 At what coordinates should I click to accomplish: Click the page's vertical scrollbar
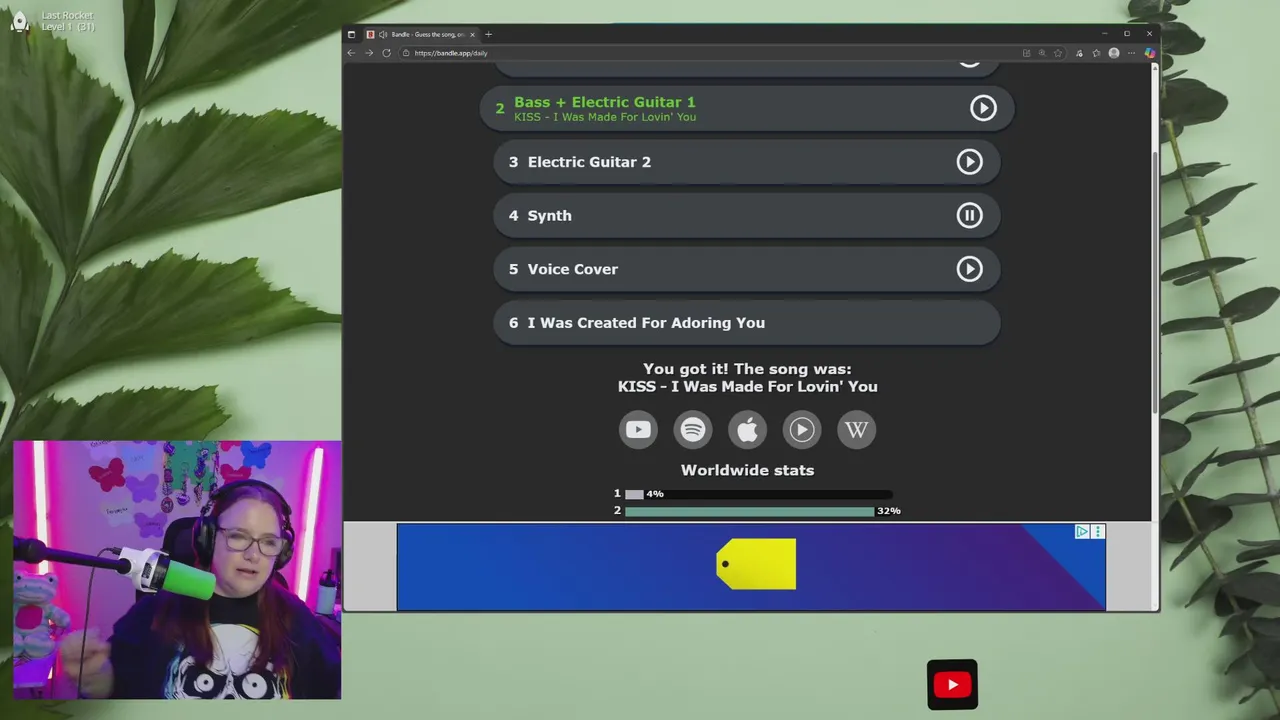click(x=1155, y=280)
